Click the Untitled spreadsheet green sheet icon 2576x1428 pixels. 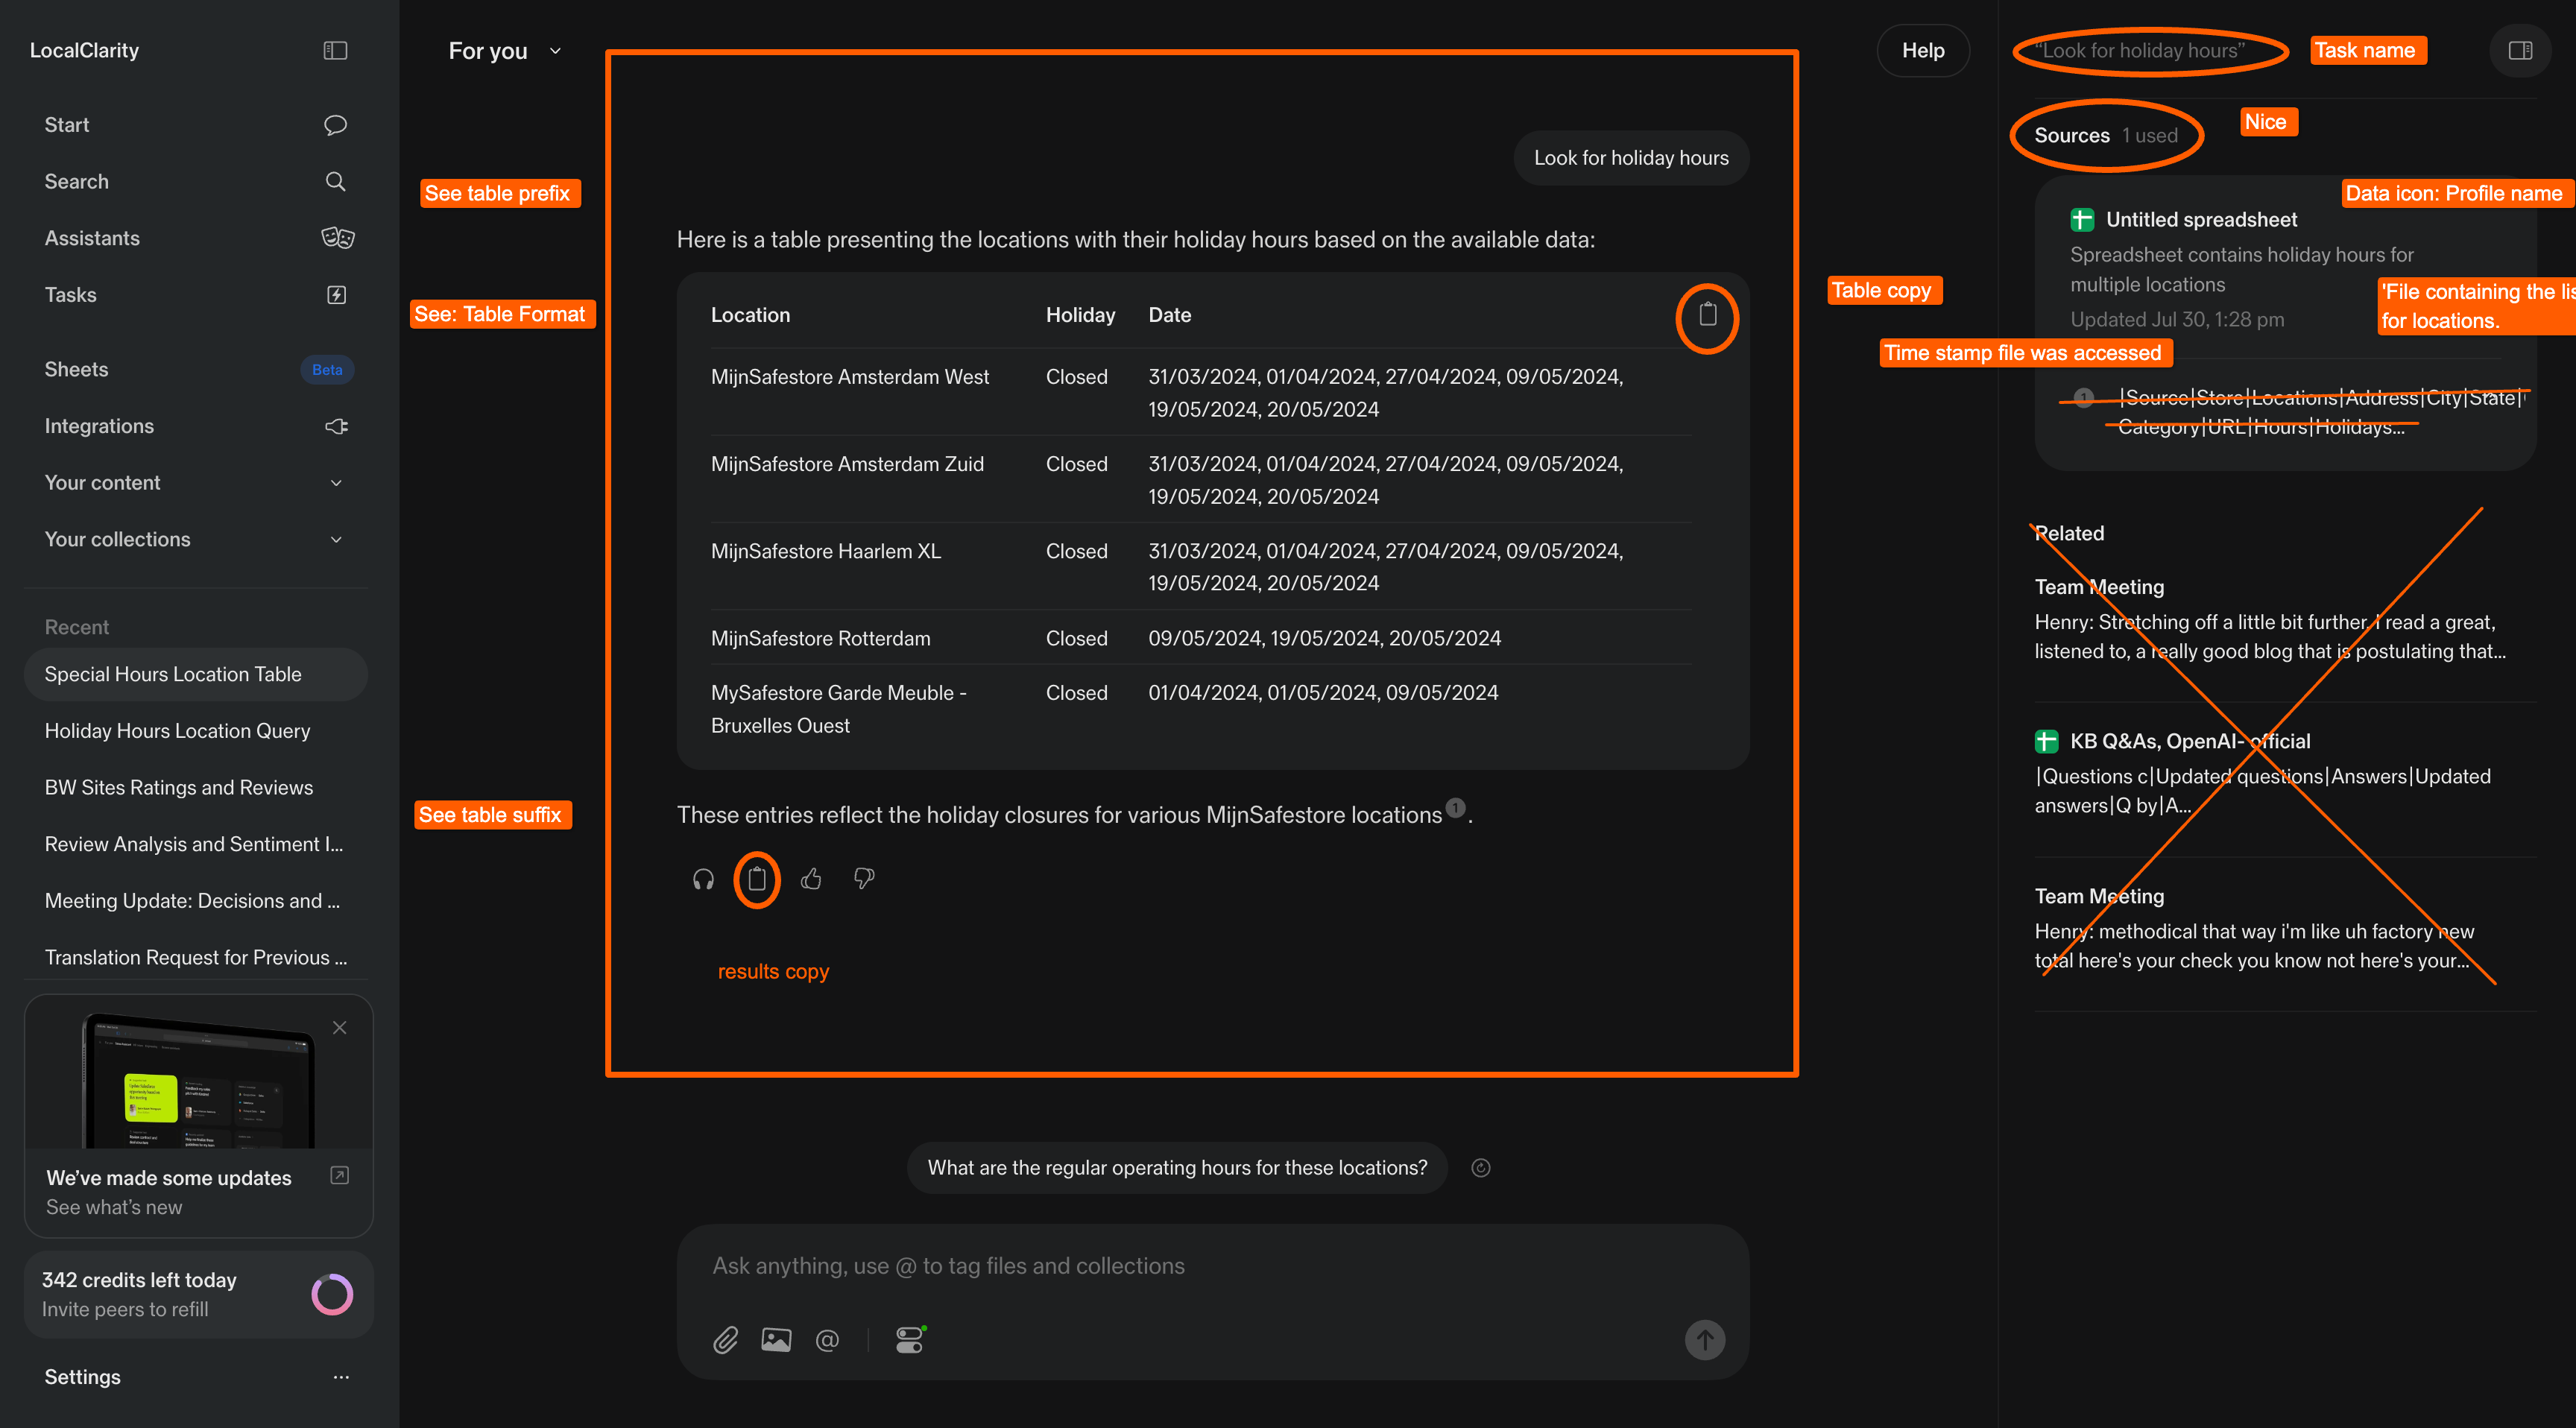(2082, 220)
